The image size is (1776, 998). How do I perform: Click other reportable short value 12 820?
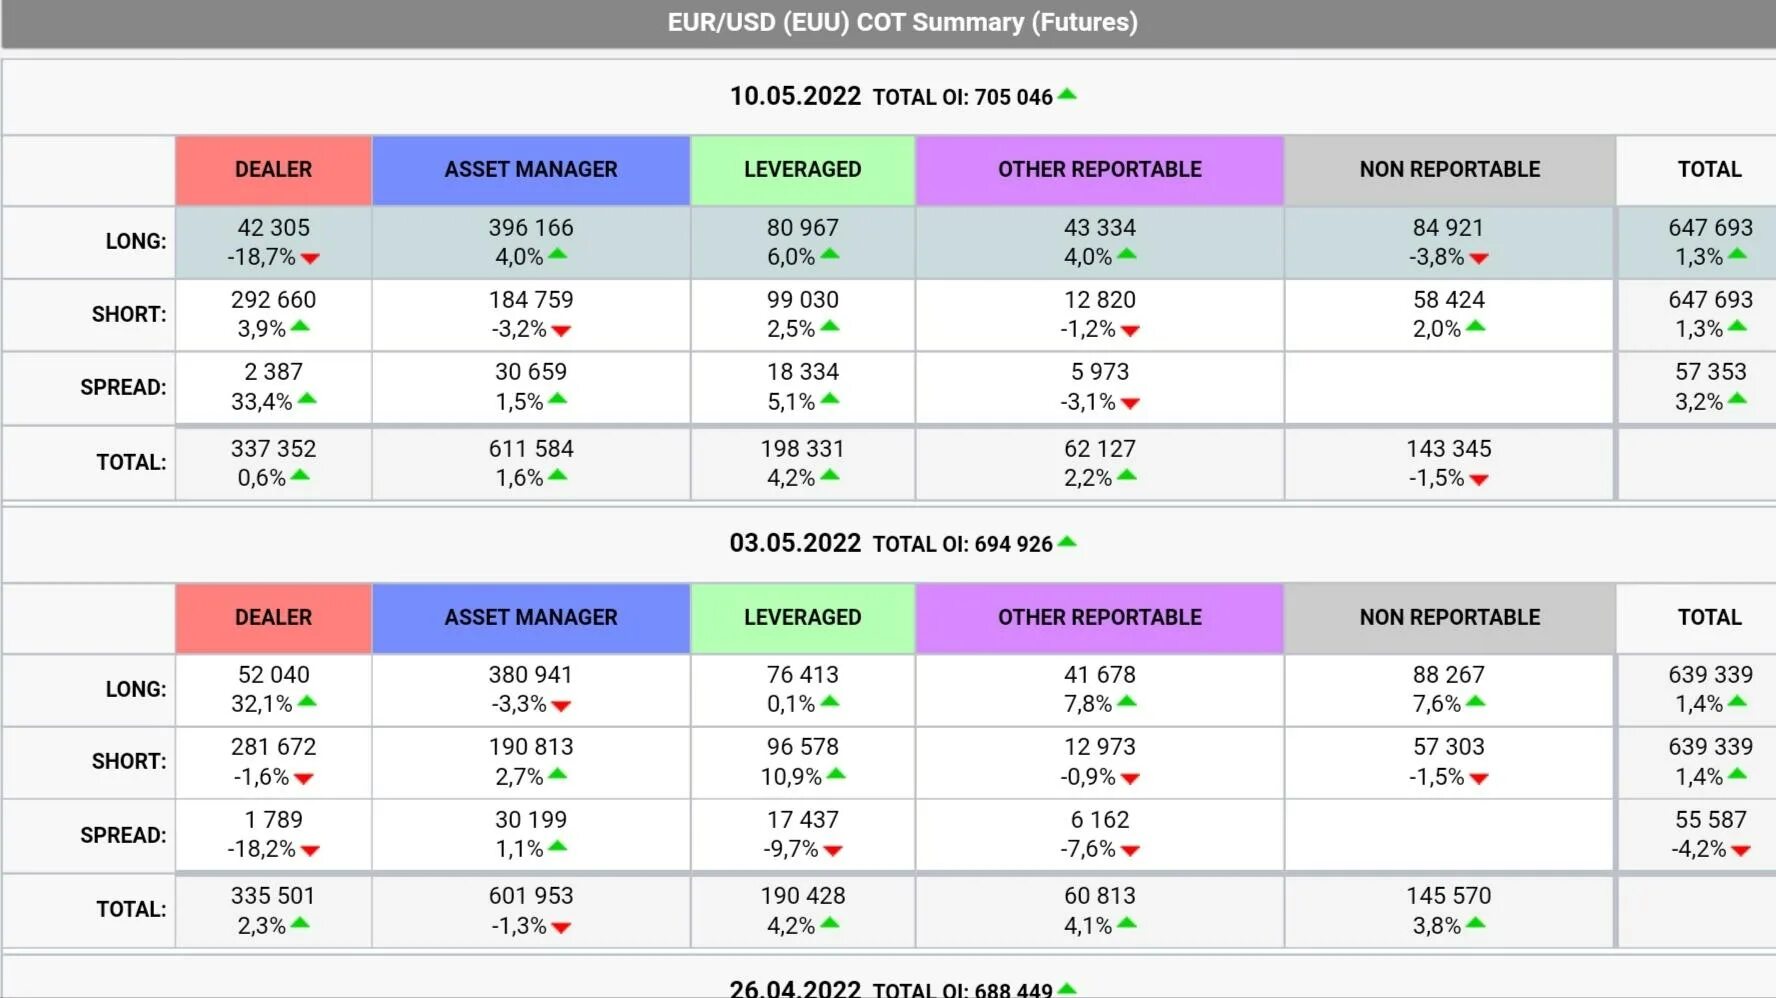[x=1100, y=300]
